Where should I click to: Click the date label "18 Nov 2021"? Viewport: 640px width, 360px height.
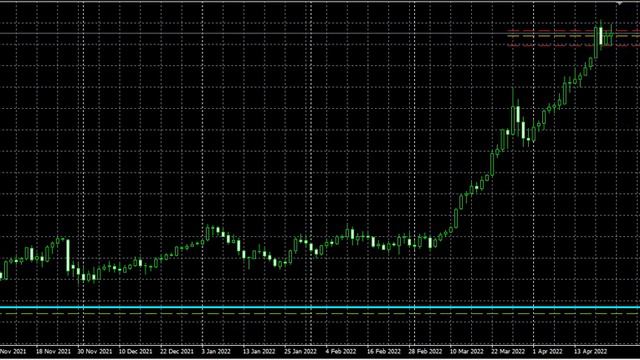[x=53, y=351]
